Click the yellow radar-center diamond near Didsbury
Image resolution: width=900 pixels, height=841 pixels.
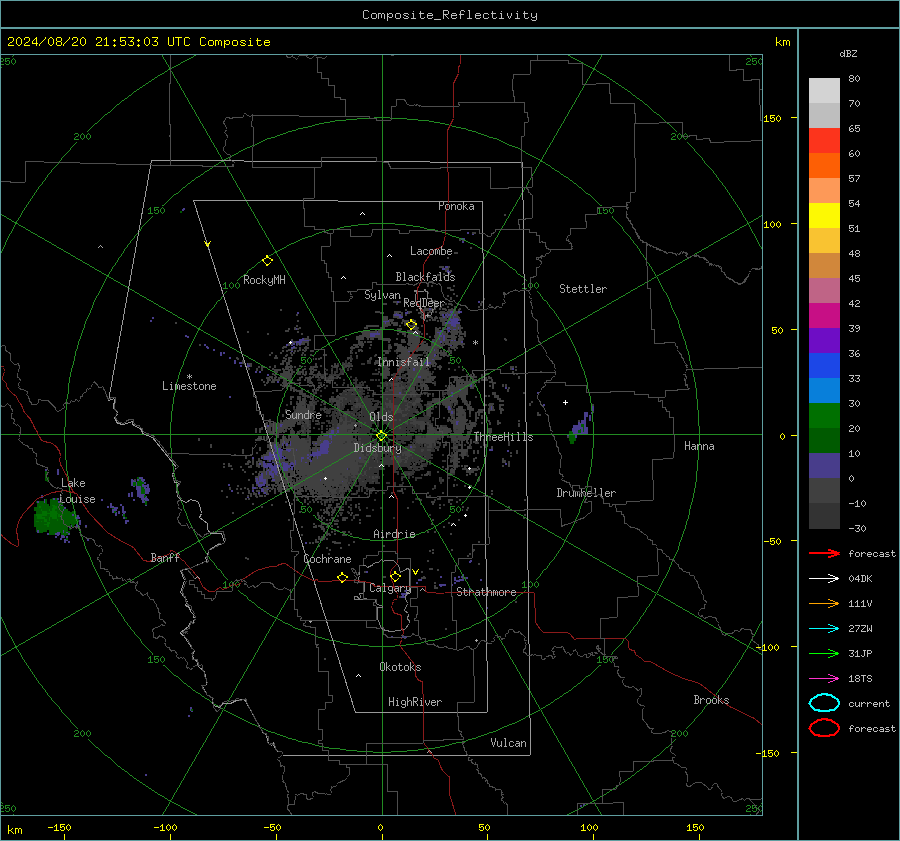(x=381, y=436)
